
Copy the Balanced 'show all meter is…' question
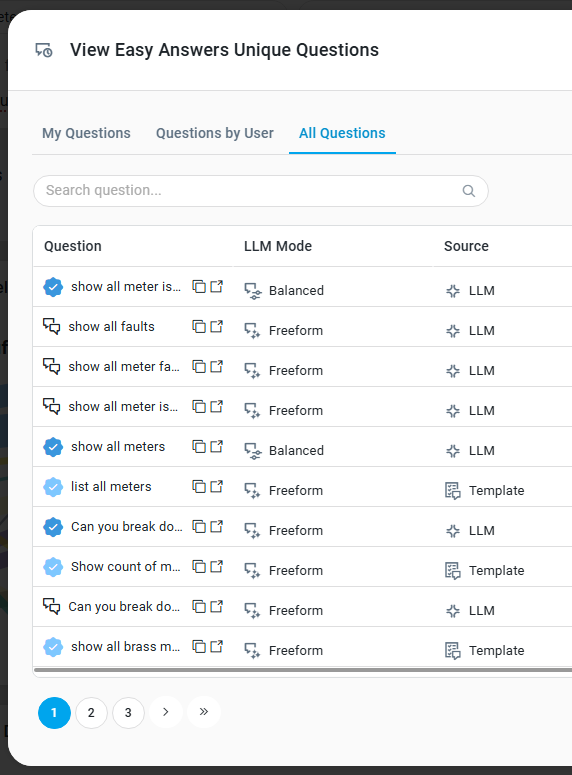[199, 287]
